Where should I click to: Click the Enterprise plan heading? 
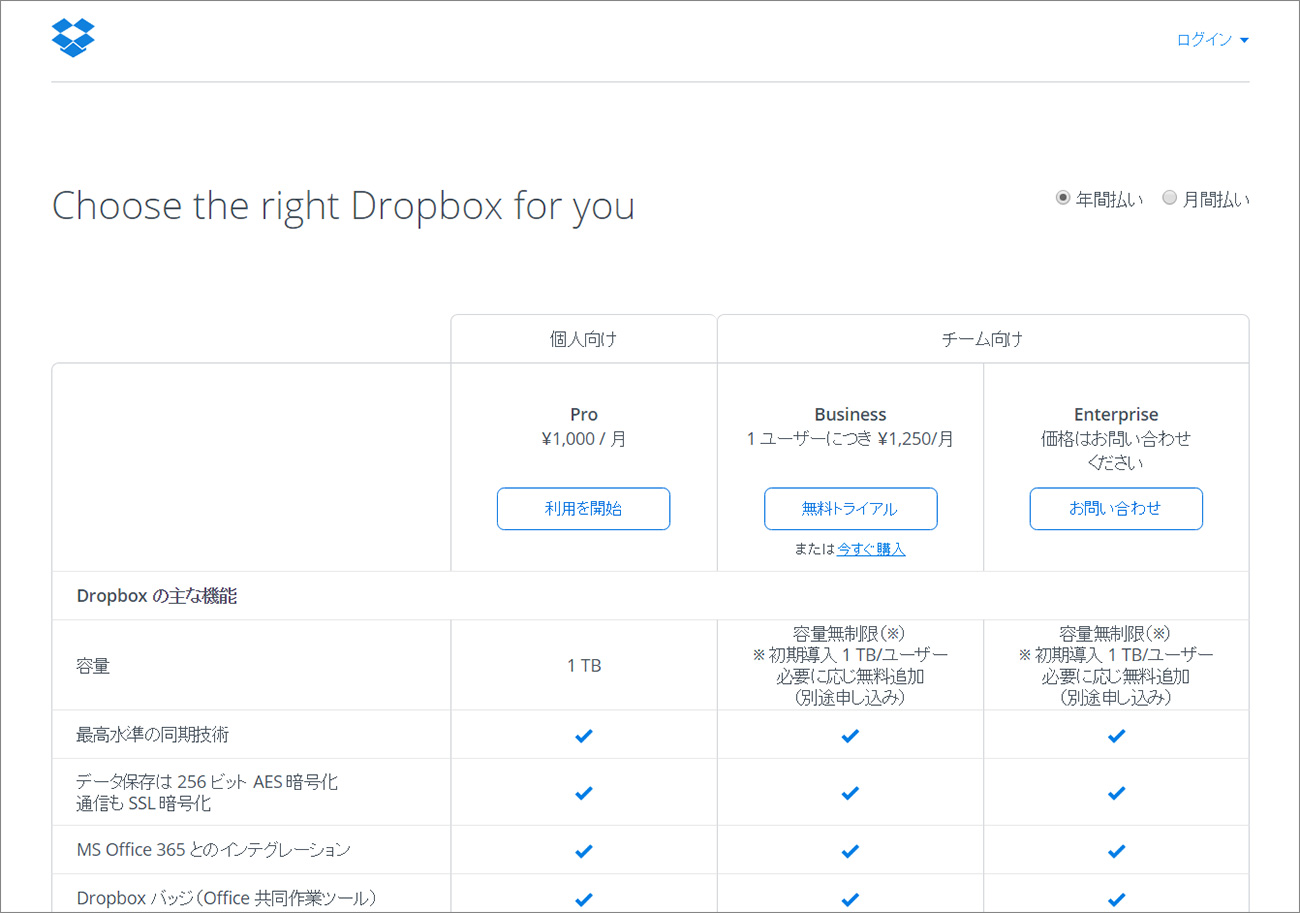click(1116, 414)
